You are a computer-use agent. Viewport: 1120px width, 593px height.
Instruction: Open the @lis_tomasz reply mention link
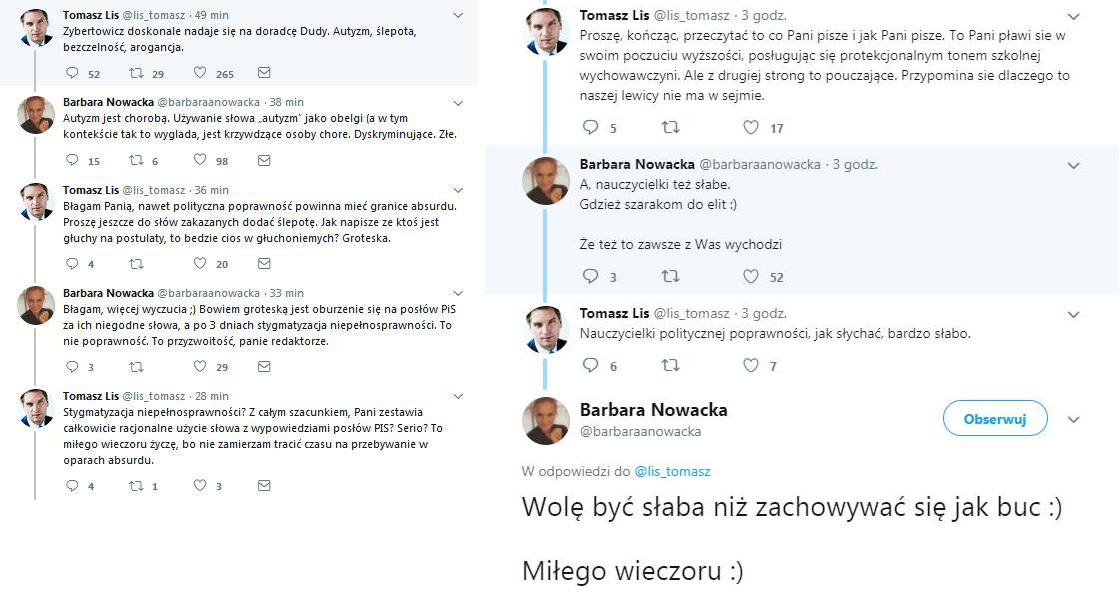679,471
